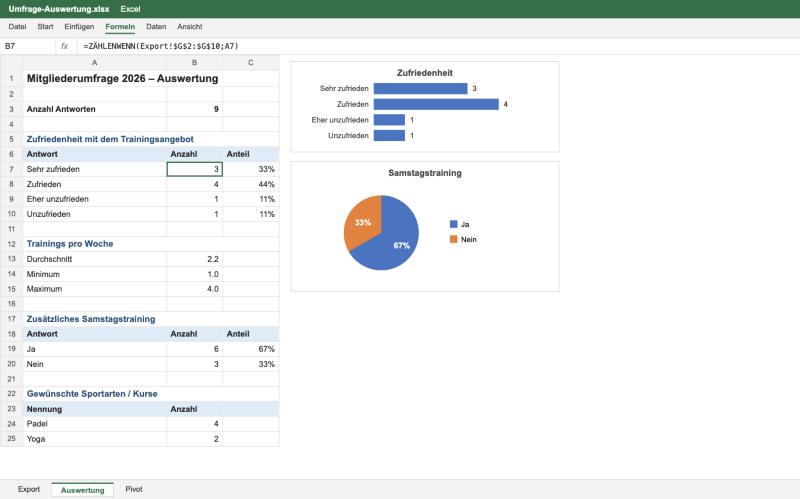Click the Zusätzliches Samstagstraining heading
The image size is (800, 499).
[91, 319]
